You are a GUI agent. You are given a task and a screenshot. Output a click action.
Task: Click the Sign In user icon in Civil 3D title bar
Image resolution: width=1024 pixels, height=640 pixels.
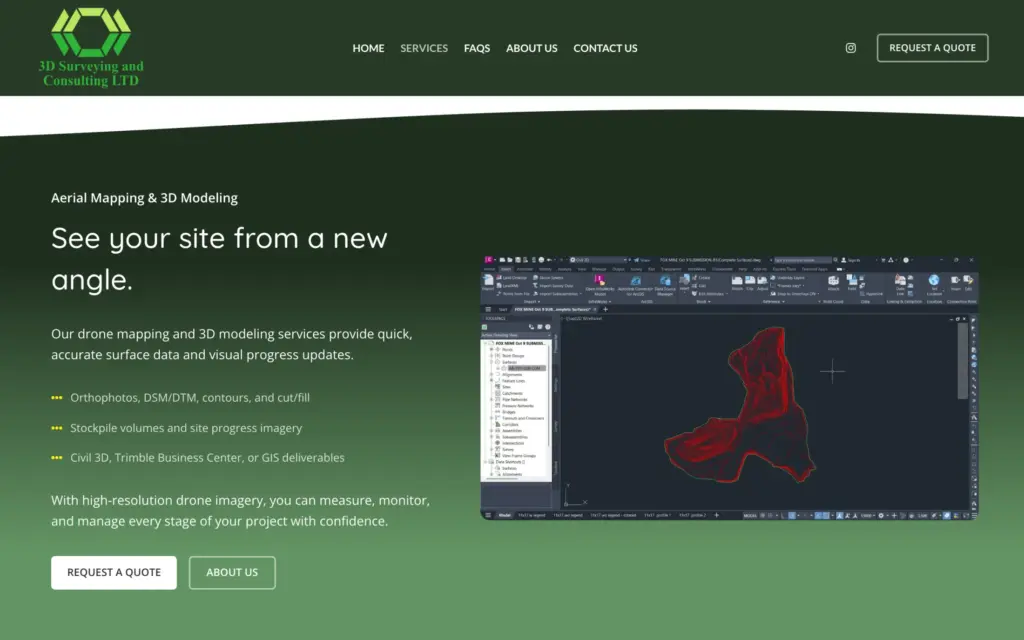click(844, 260)
